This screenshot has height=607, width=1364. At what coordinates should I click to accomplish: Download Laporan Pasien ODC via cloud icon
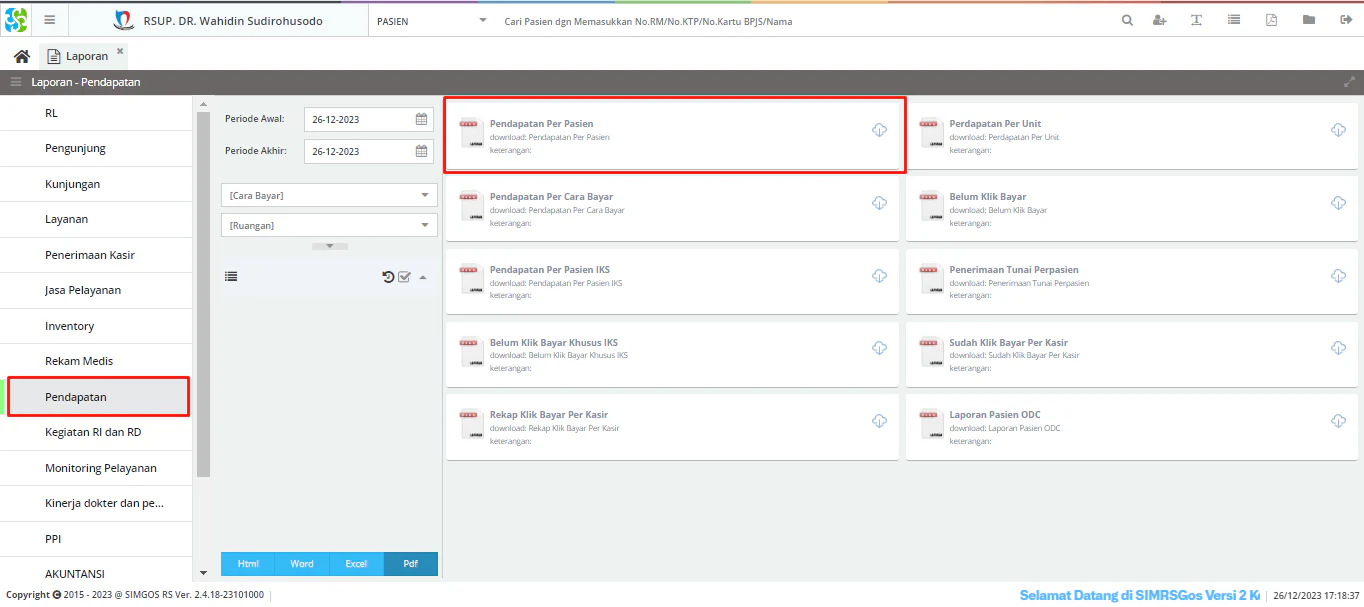1338,421
